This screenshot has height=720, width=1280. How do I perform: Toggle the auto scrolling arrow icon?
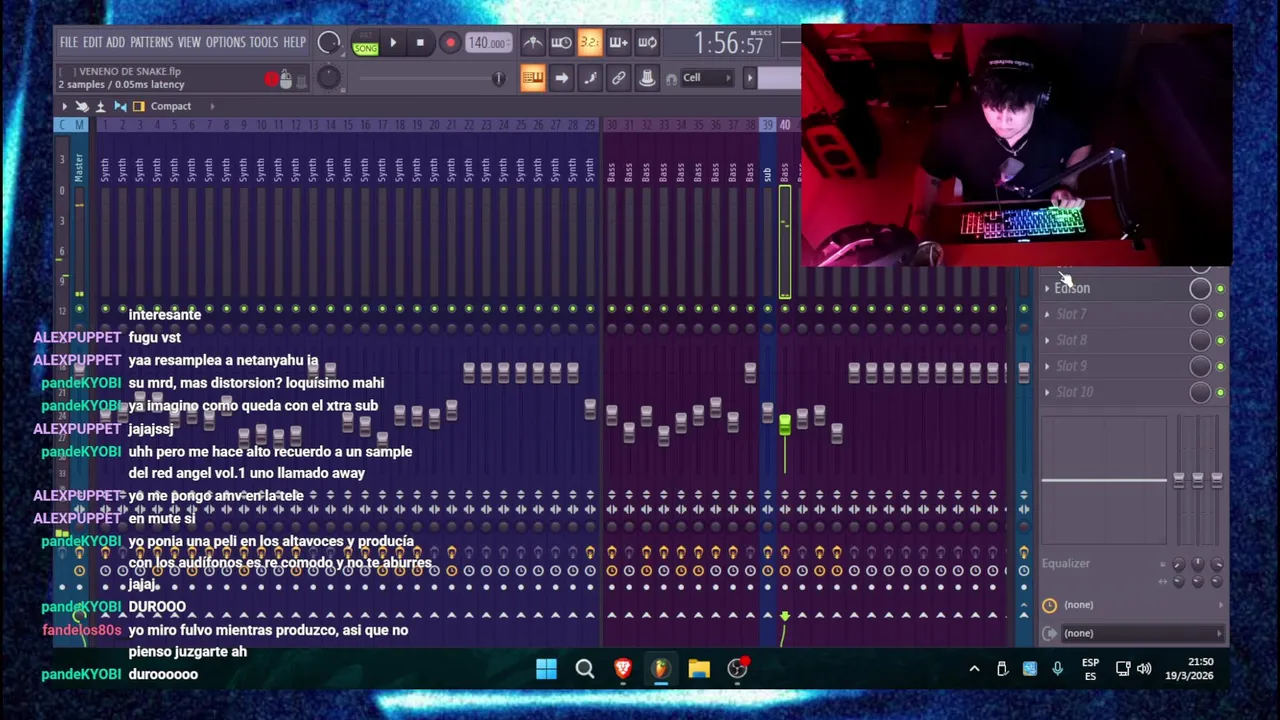561,78
